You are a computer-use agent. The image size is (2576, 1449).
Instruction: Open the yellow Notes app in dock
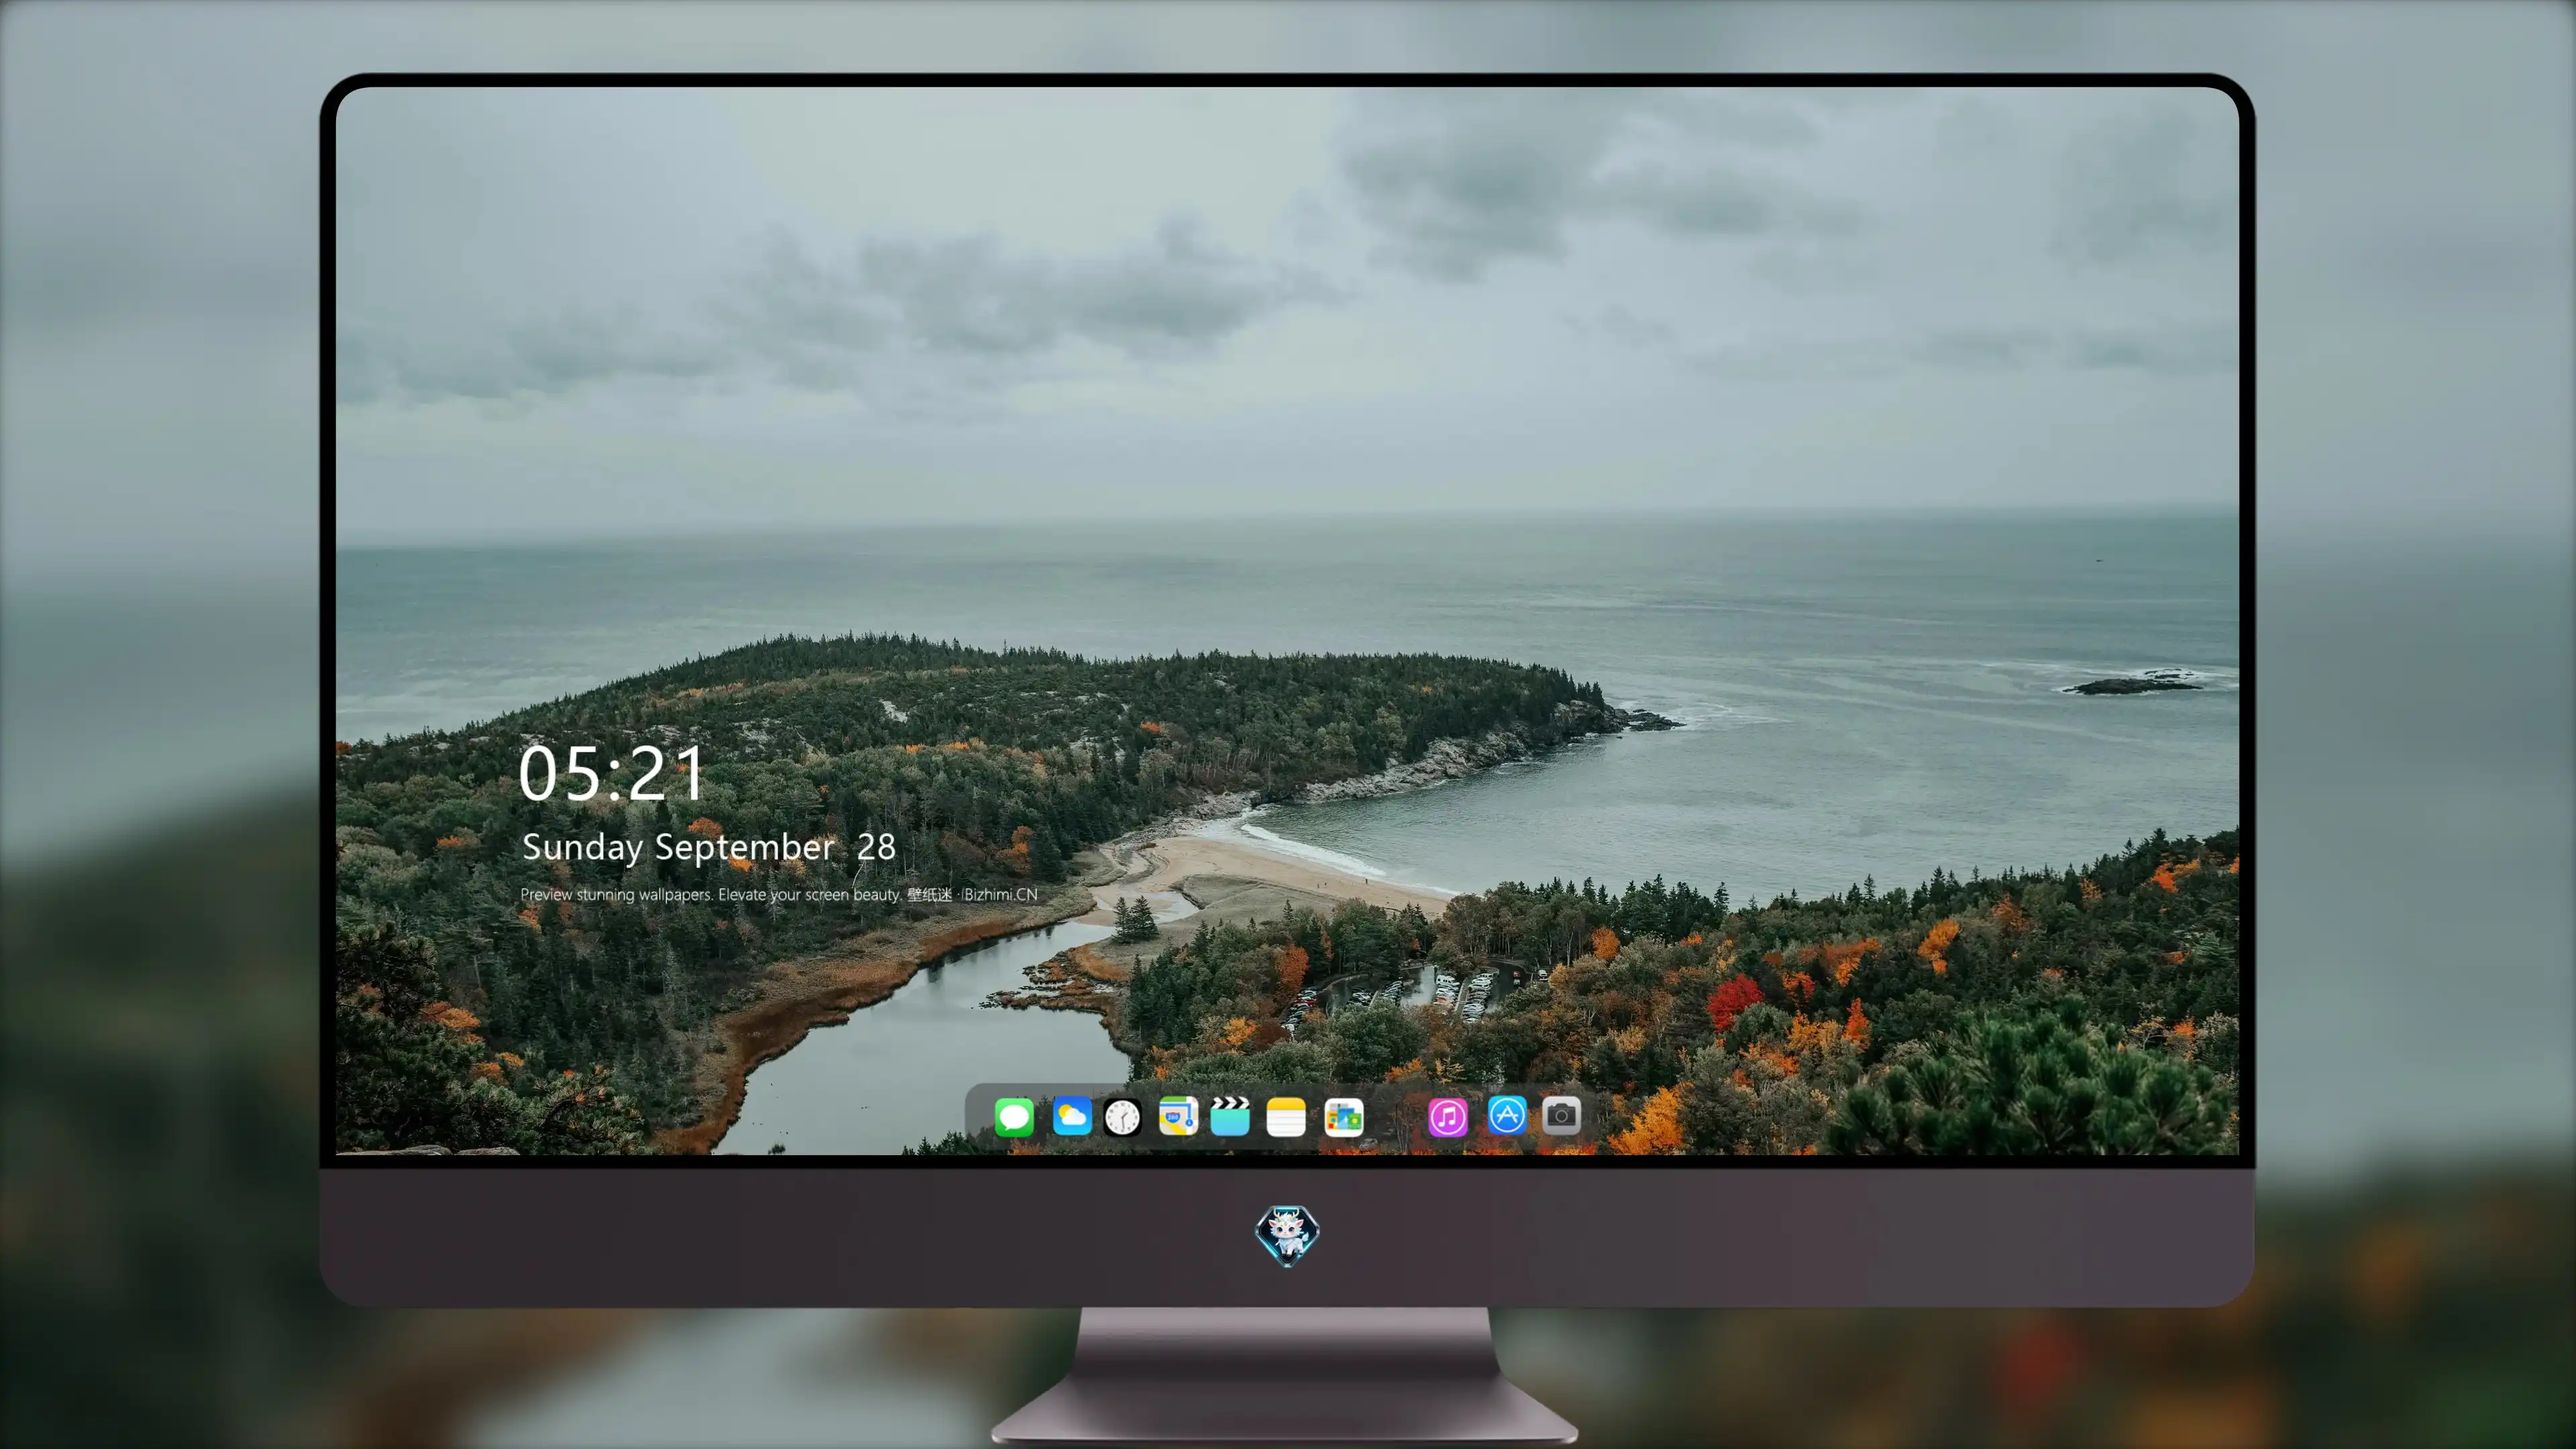[1286, 1116]
